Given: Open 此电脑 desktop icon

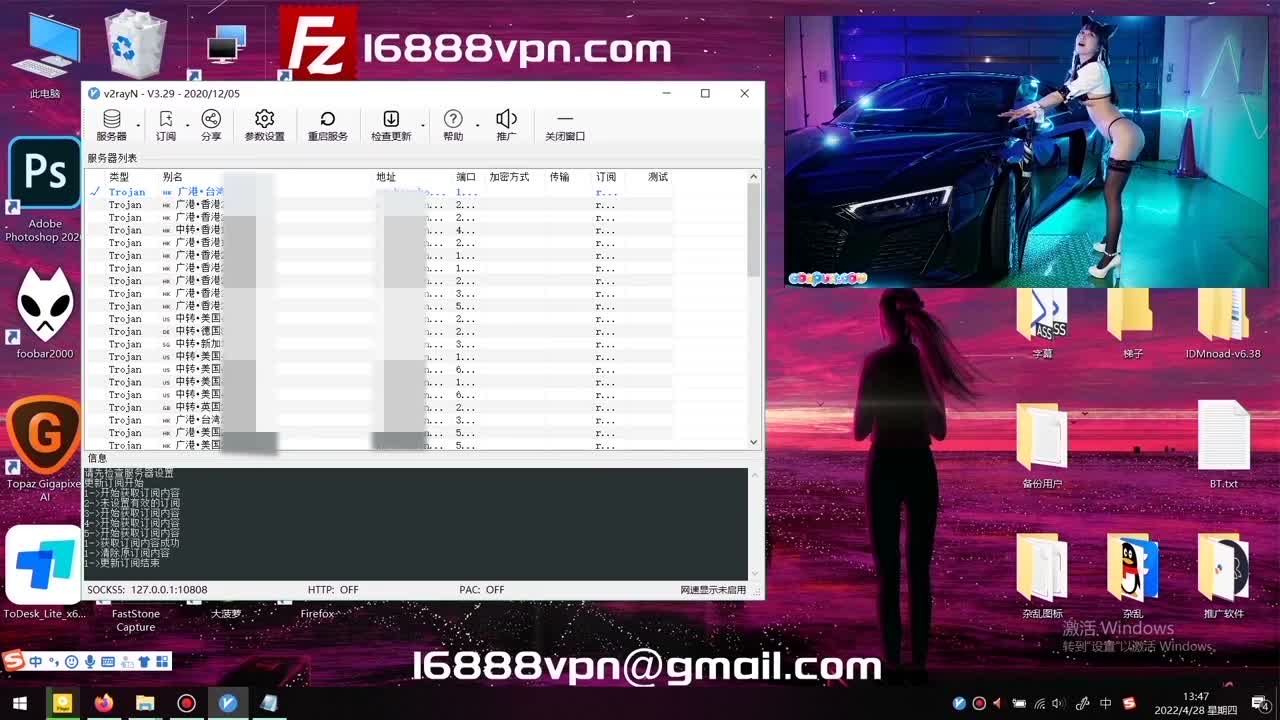Looking at the screenshot, I should tap(45, 56).
